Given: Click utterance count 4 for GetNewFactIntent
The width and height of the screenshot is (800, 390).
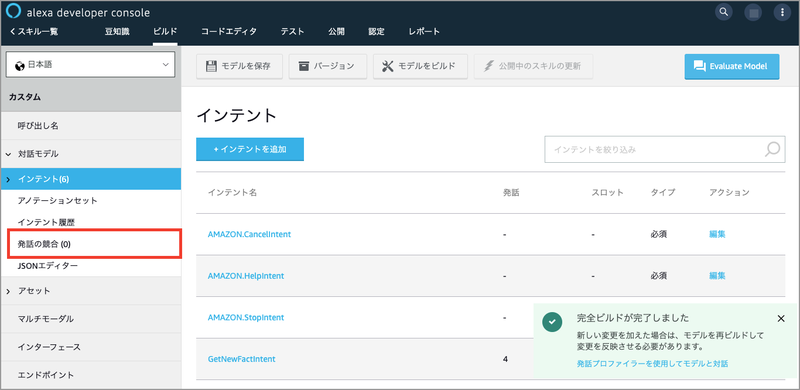Looking at the screenshot, I should [505, 359].
